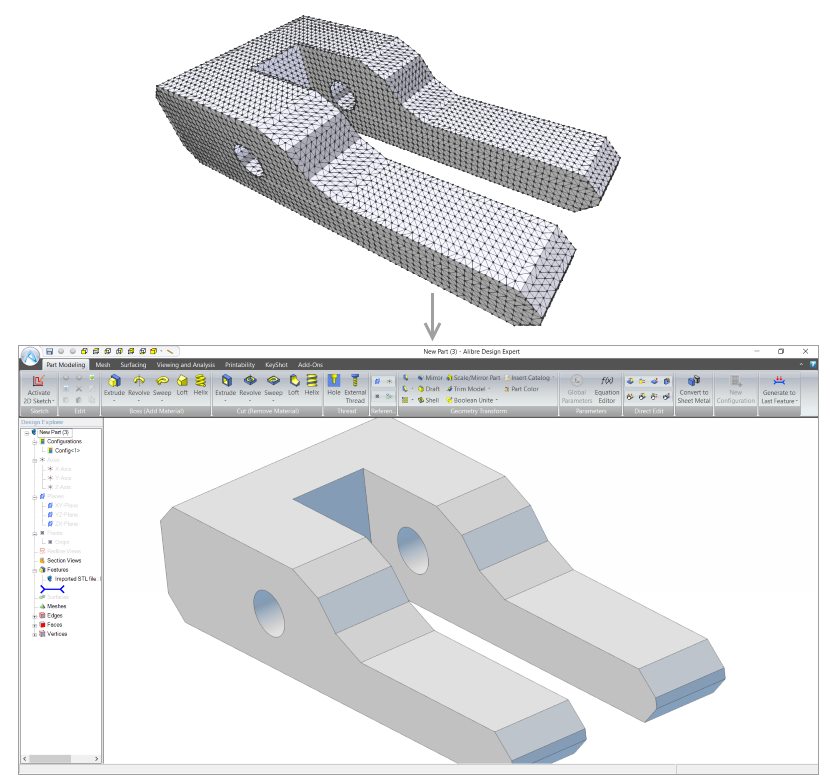Image resolution: width=830 pixels, height=783 pixels.
Task: Select the Imported STL file feature
Action: pos(74,579)
